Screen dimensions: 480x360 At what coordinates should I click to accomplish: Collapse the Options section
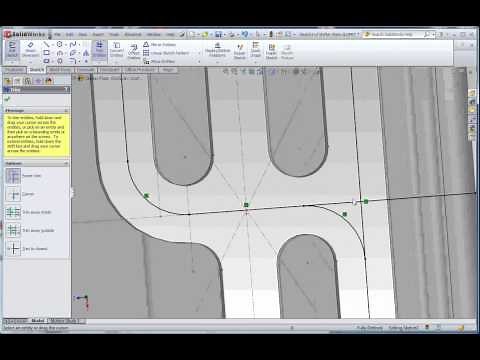coord(66,163)
